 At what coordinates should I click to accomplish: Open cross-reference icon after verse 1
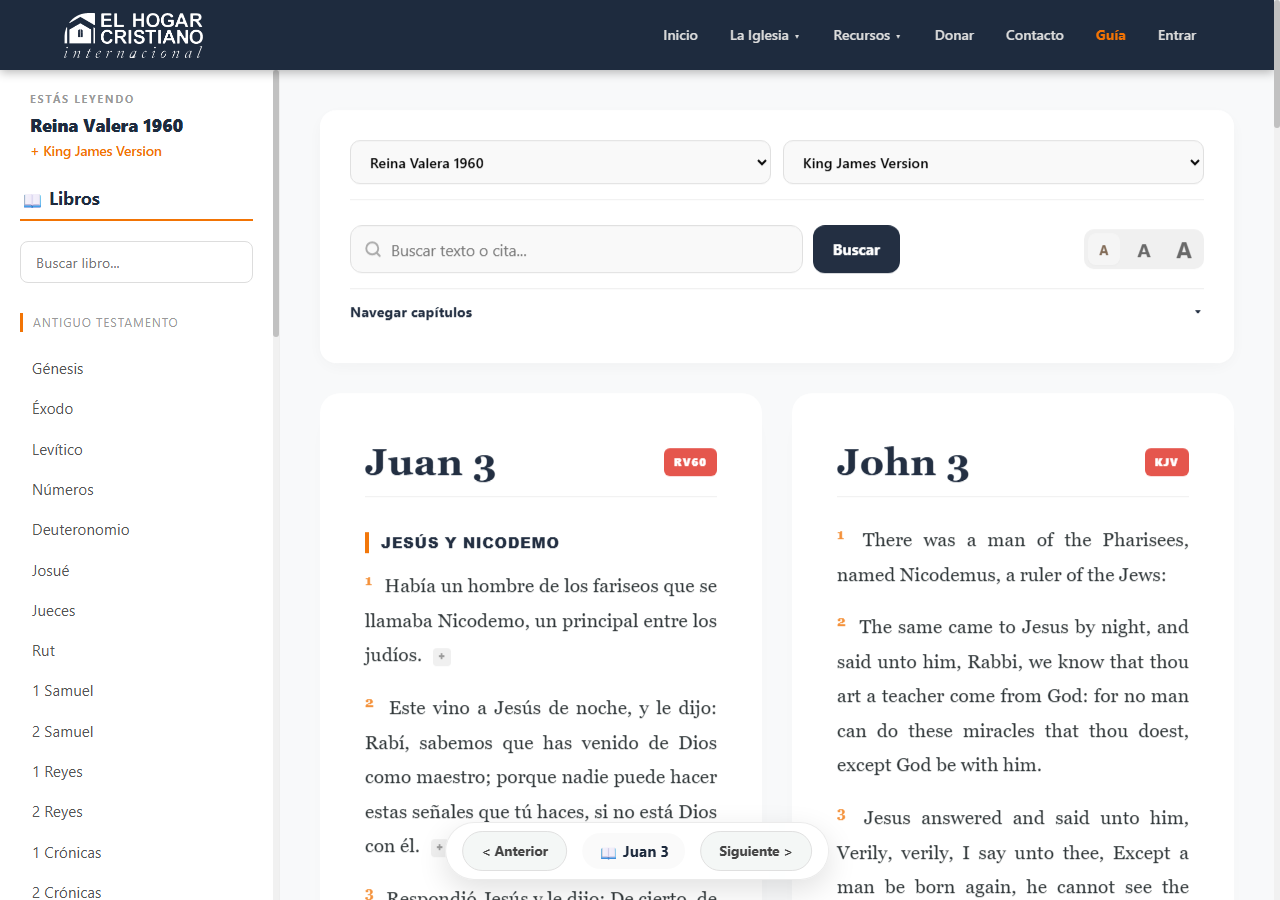442,657
